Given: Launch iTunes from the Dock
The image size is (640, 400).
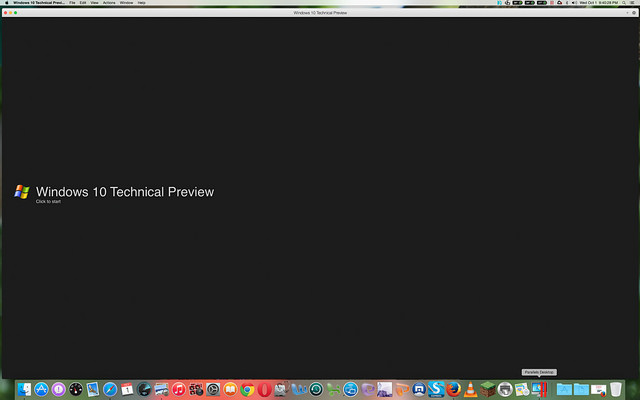Looking at the screenshot, I should [178, 389].
